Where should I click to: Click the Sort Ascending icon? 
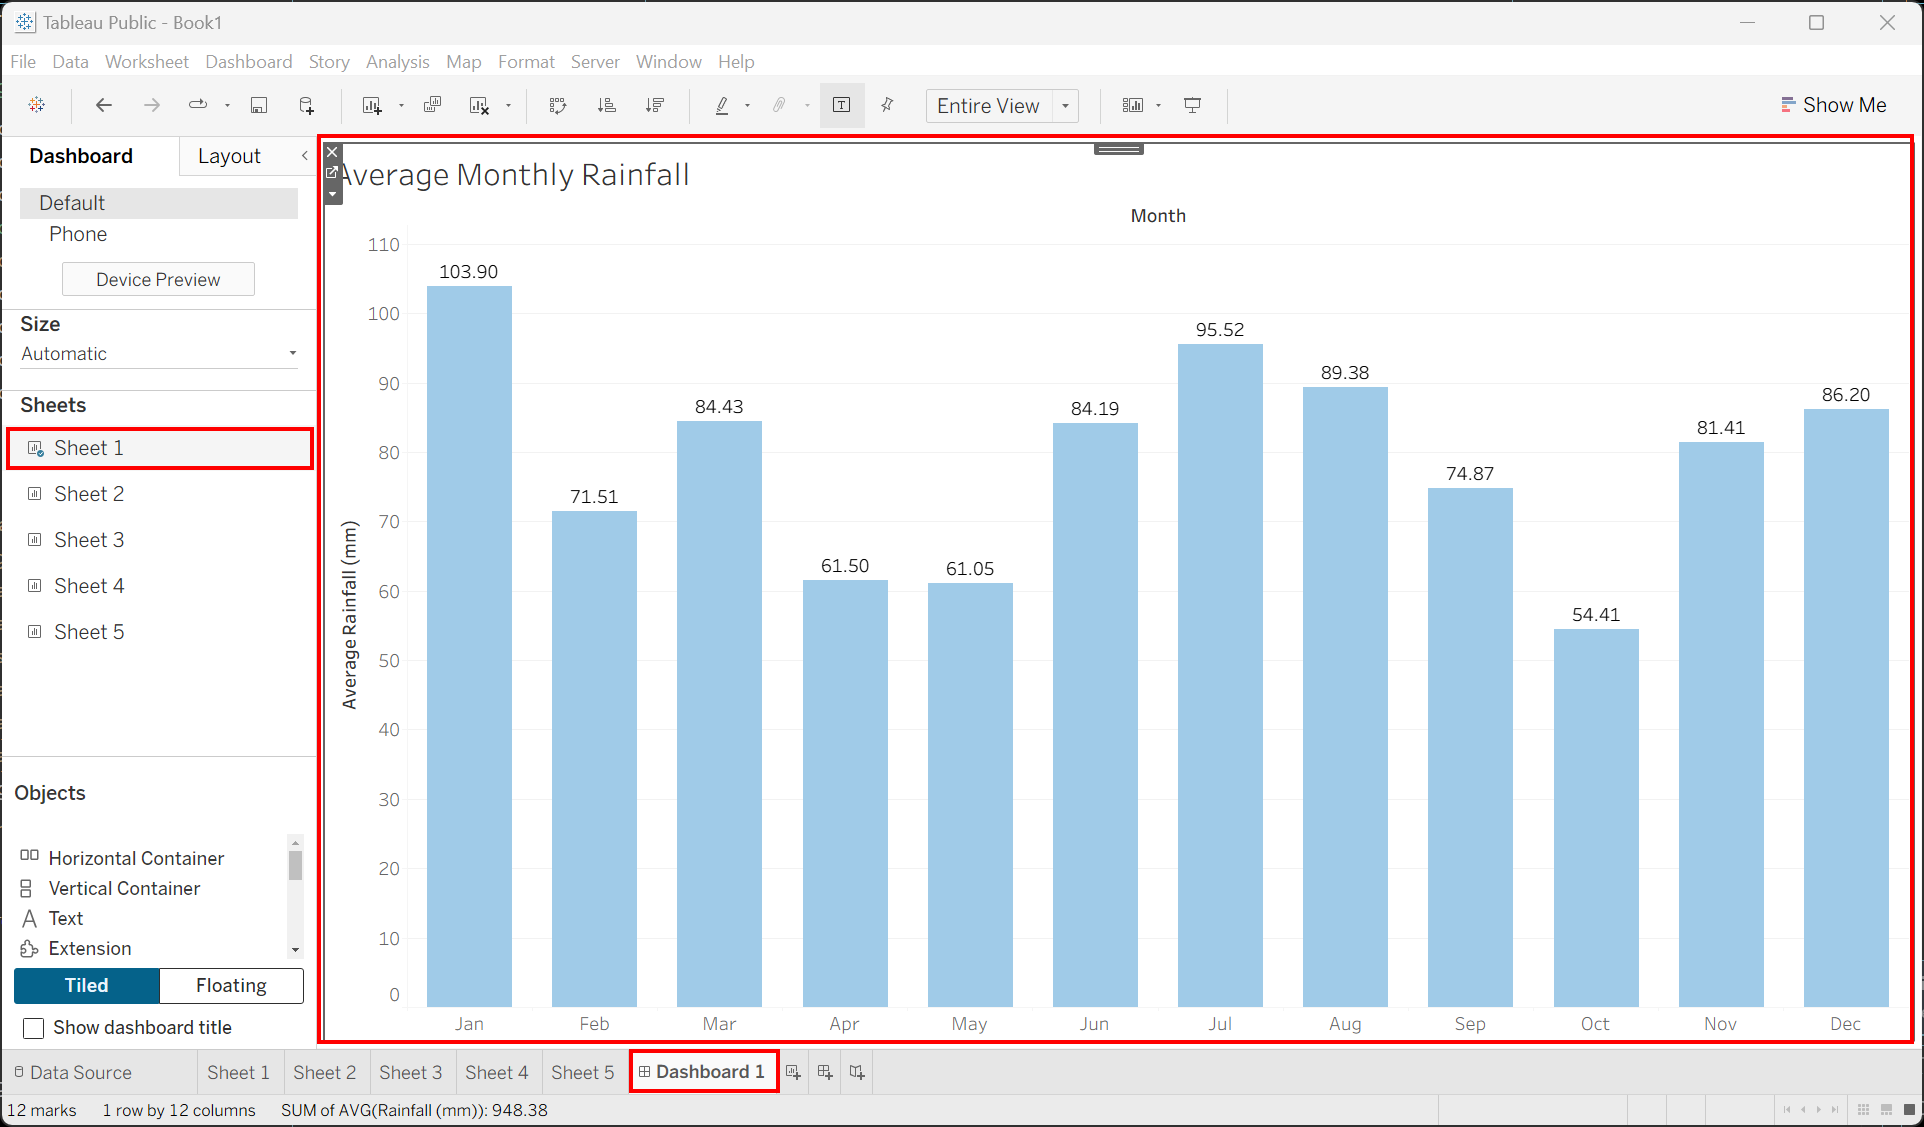pos(606,105)
